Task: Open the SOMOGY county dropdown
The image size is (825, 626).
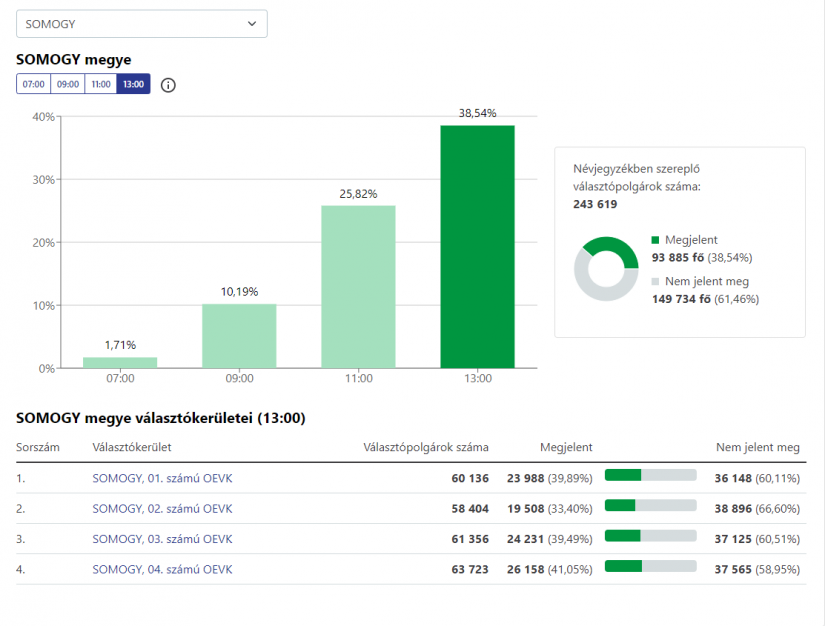Action: tap(141, 24)
